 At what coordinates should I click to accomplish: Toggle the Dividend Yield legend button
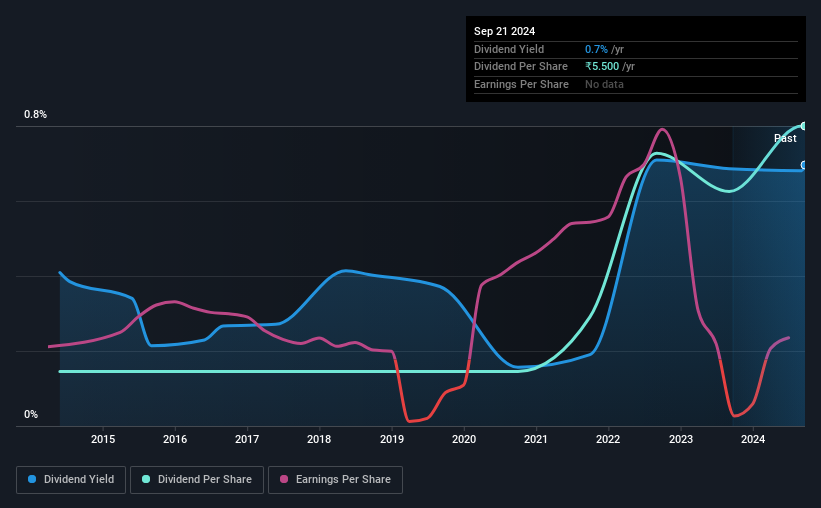click(x=71, y=479)
